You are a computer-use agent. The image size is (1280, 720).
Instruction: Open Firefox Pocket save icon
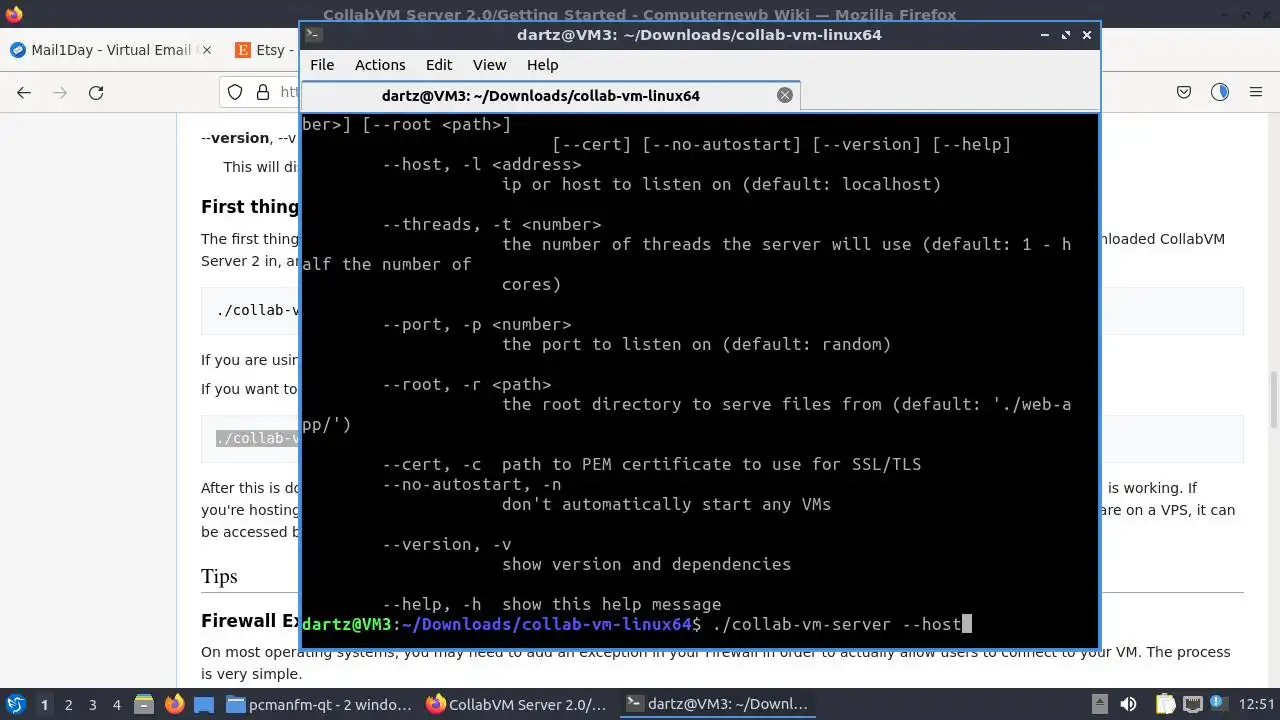click(x=1184, y=92)
